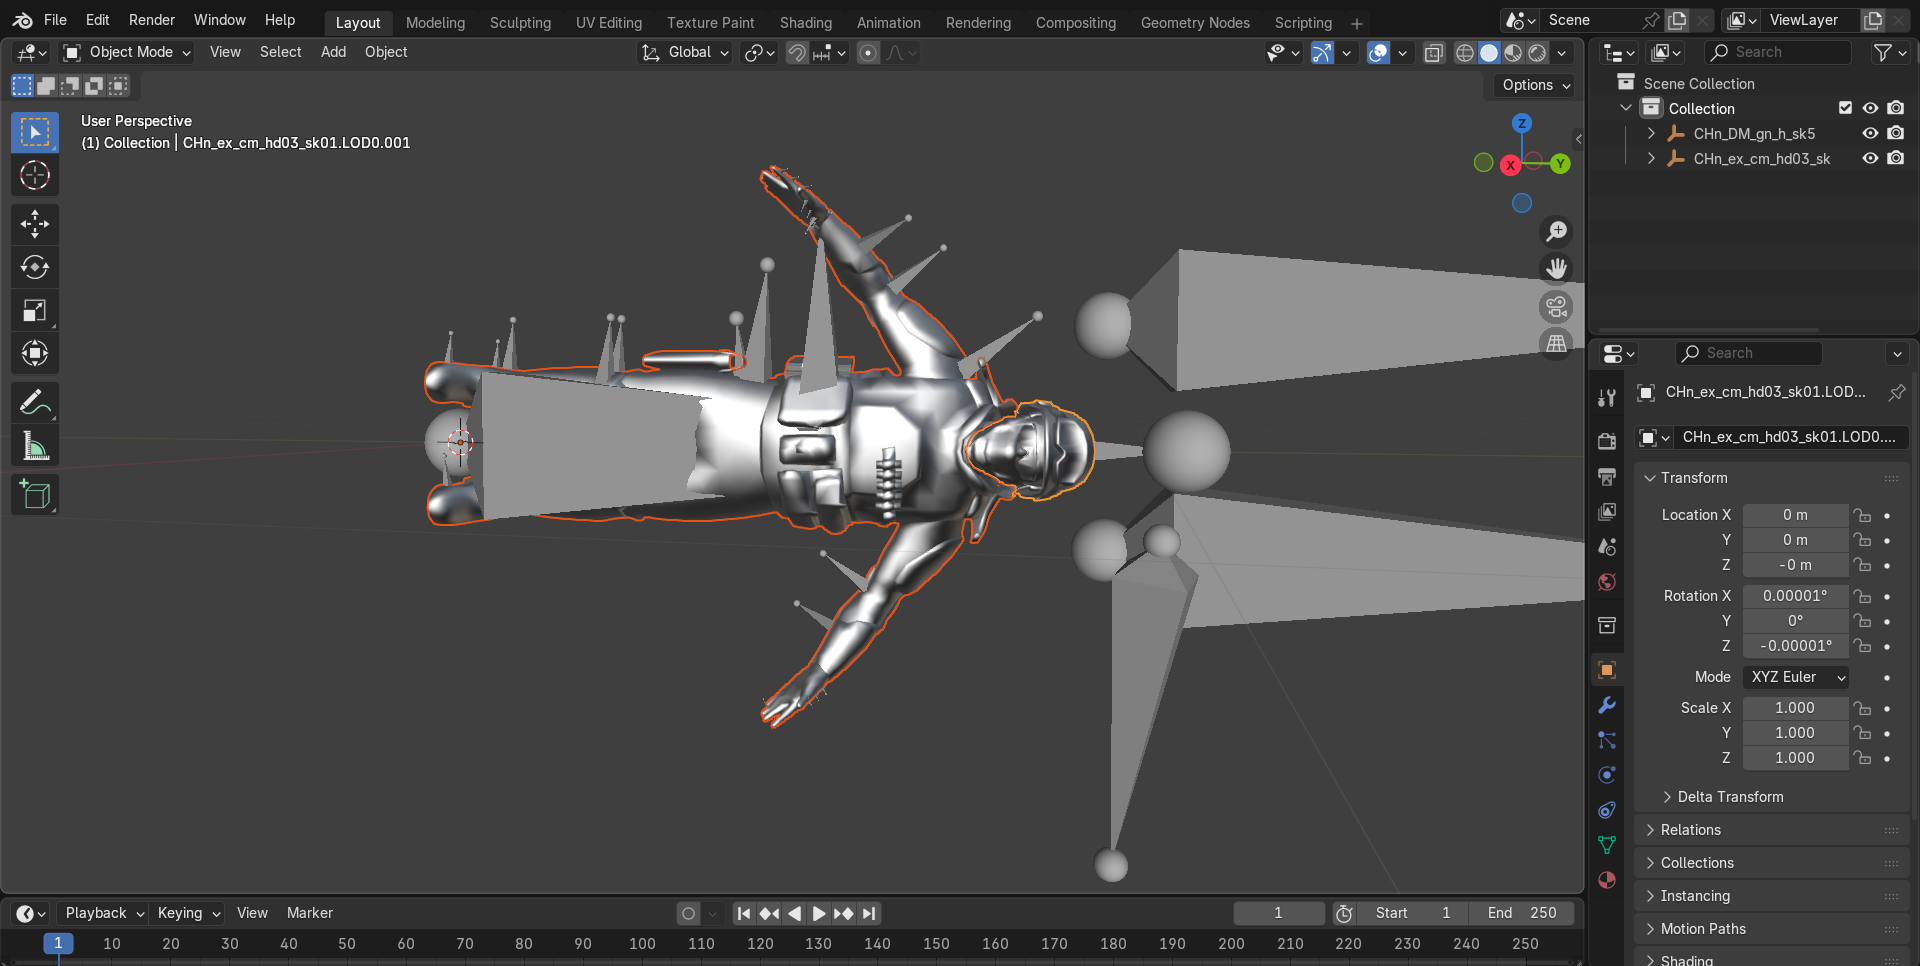Toggle snapping magnet in header

coord(797,53)
